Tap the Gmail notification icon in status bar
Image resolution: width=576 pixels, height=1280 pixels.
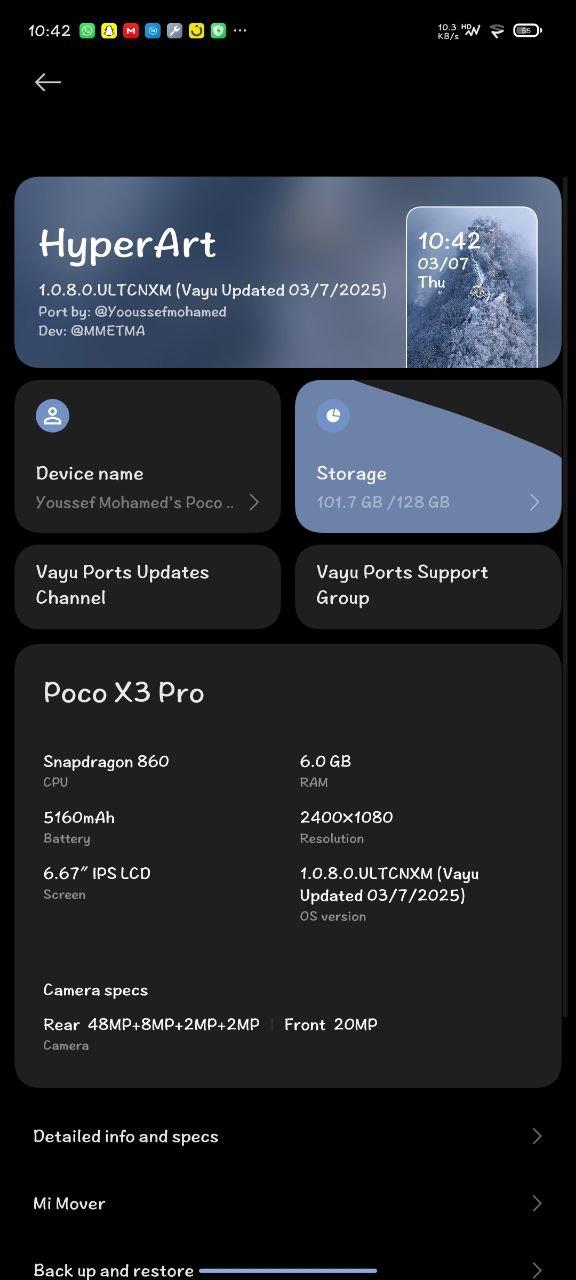131,31
